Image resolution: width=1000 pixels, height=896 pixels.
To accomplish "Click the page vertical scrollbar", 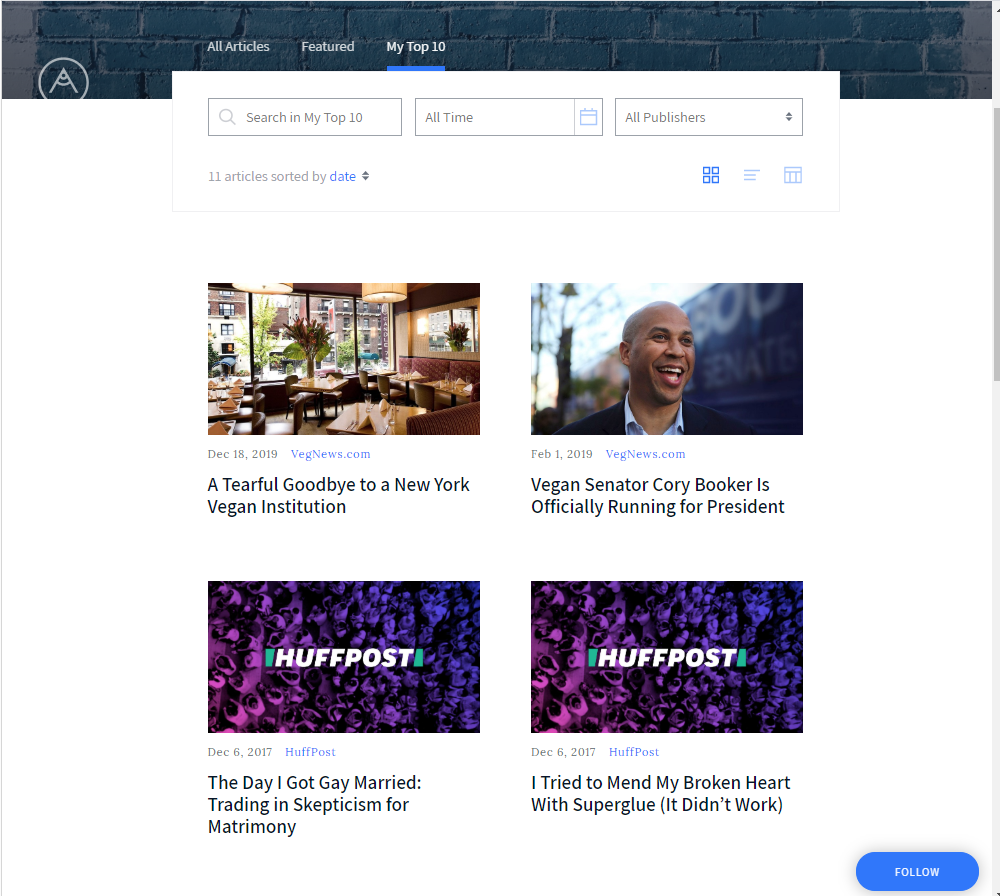I will [x=996, y=242].
